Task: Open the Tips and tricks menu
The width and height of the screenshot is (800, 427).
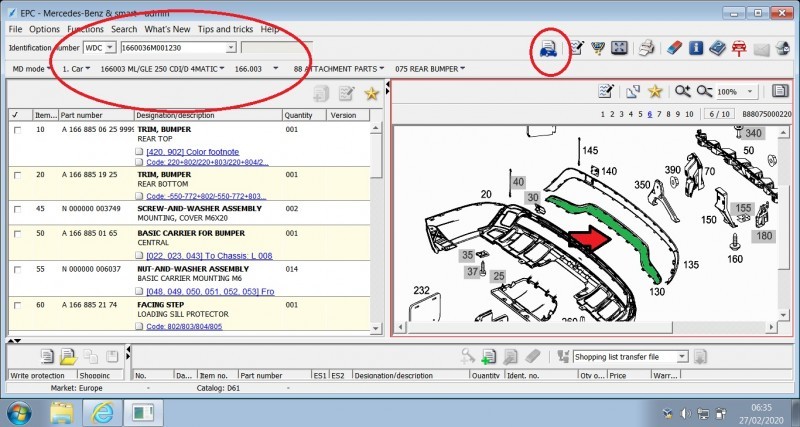Action: 226,29
